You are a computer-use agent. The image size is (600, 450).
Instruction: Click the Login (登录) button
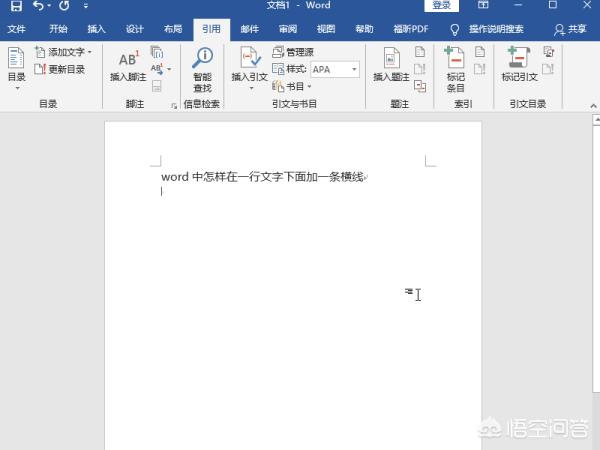pyautogui.click(x=442, y=6)
